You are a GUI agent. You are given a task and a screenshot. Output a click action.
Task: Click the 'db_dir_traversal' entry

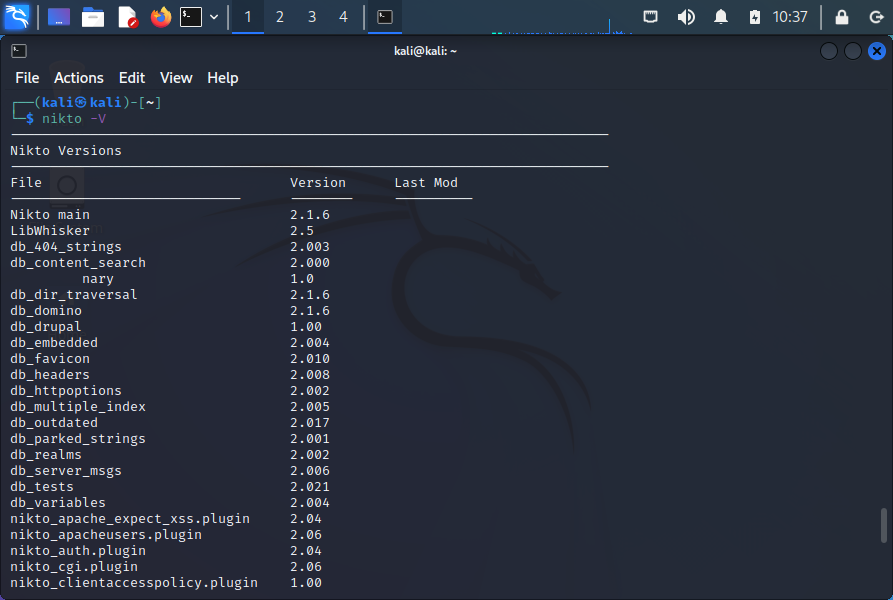74,294
